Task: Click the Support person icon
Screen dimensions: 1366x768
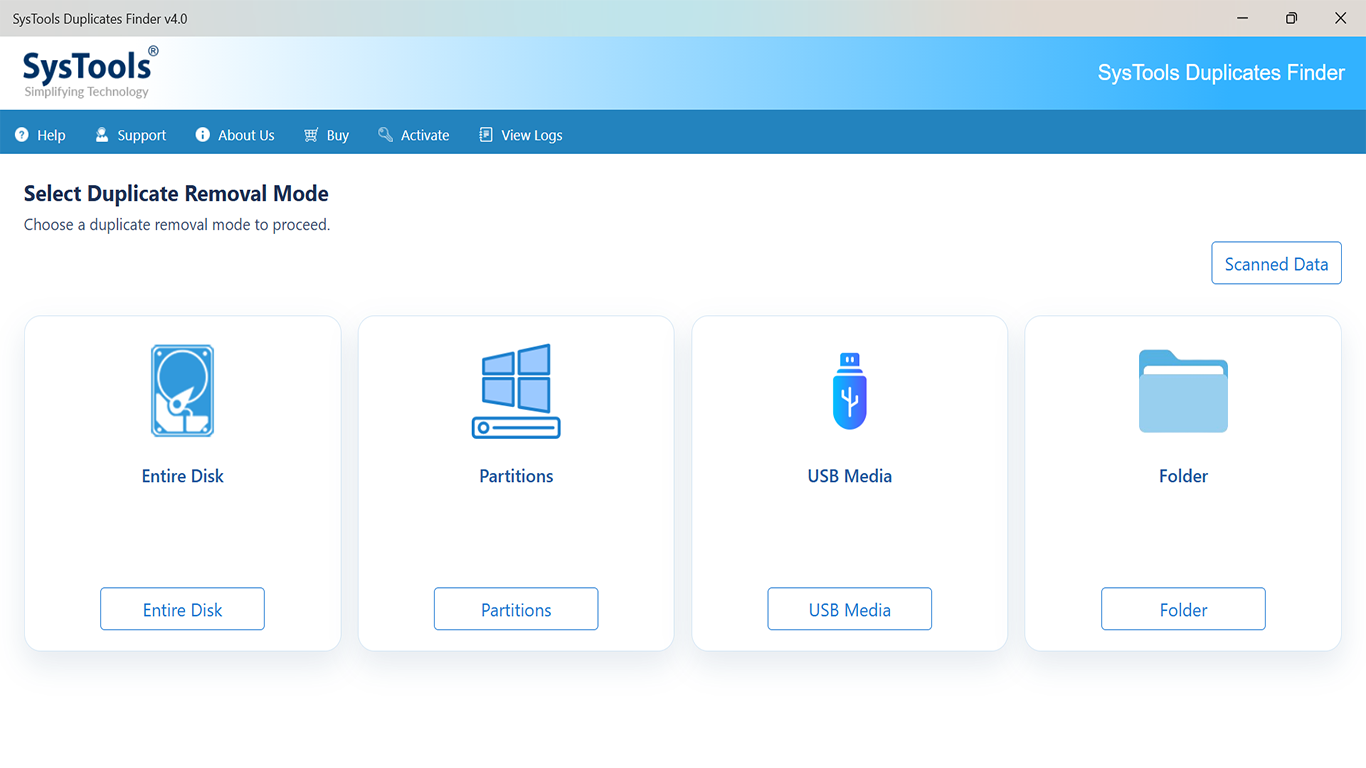Action: (x=101, y=135)
